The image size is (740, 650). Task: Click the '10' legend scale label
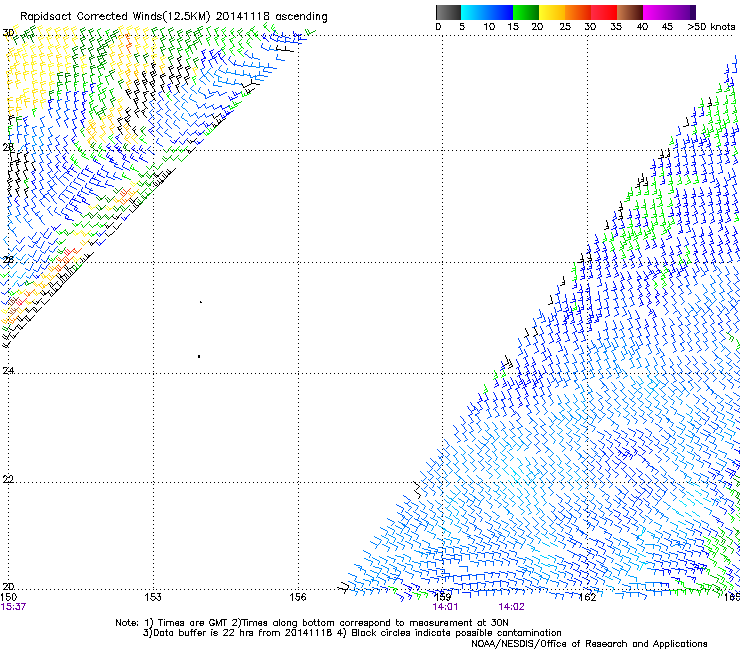[x=489, y=27]
